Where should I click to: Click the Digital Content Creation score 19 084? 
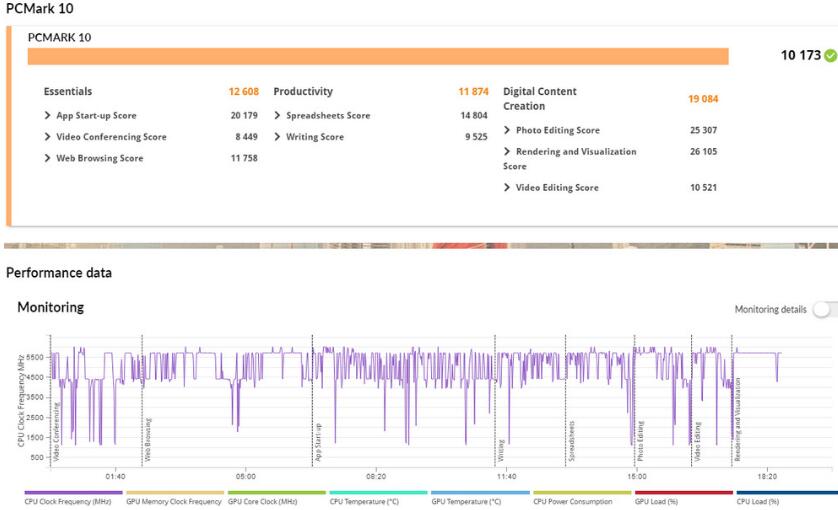[702, 99]
